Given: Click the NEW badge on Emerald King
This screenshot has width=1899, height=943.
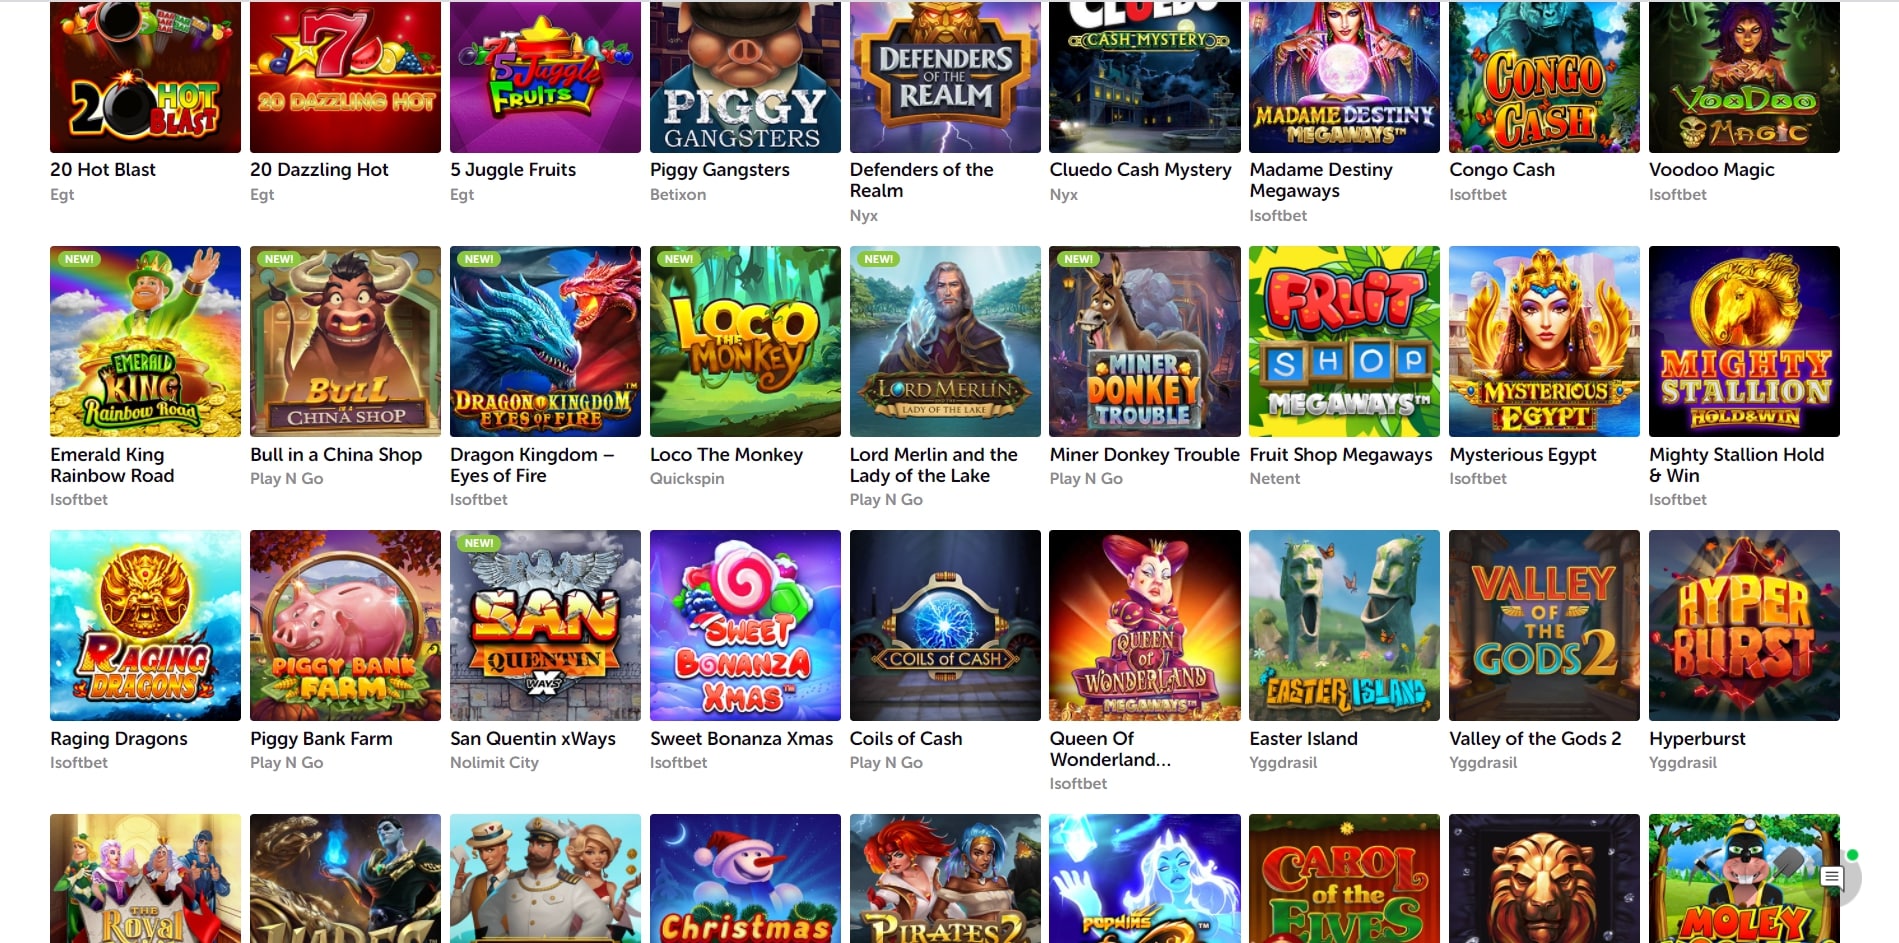Looking at the screenshot, I should point(79,259).
